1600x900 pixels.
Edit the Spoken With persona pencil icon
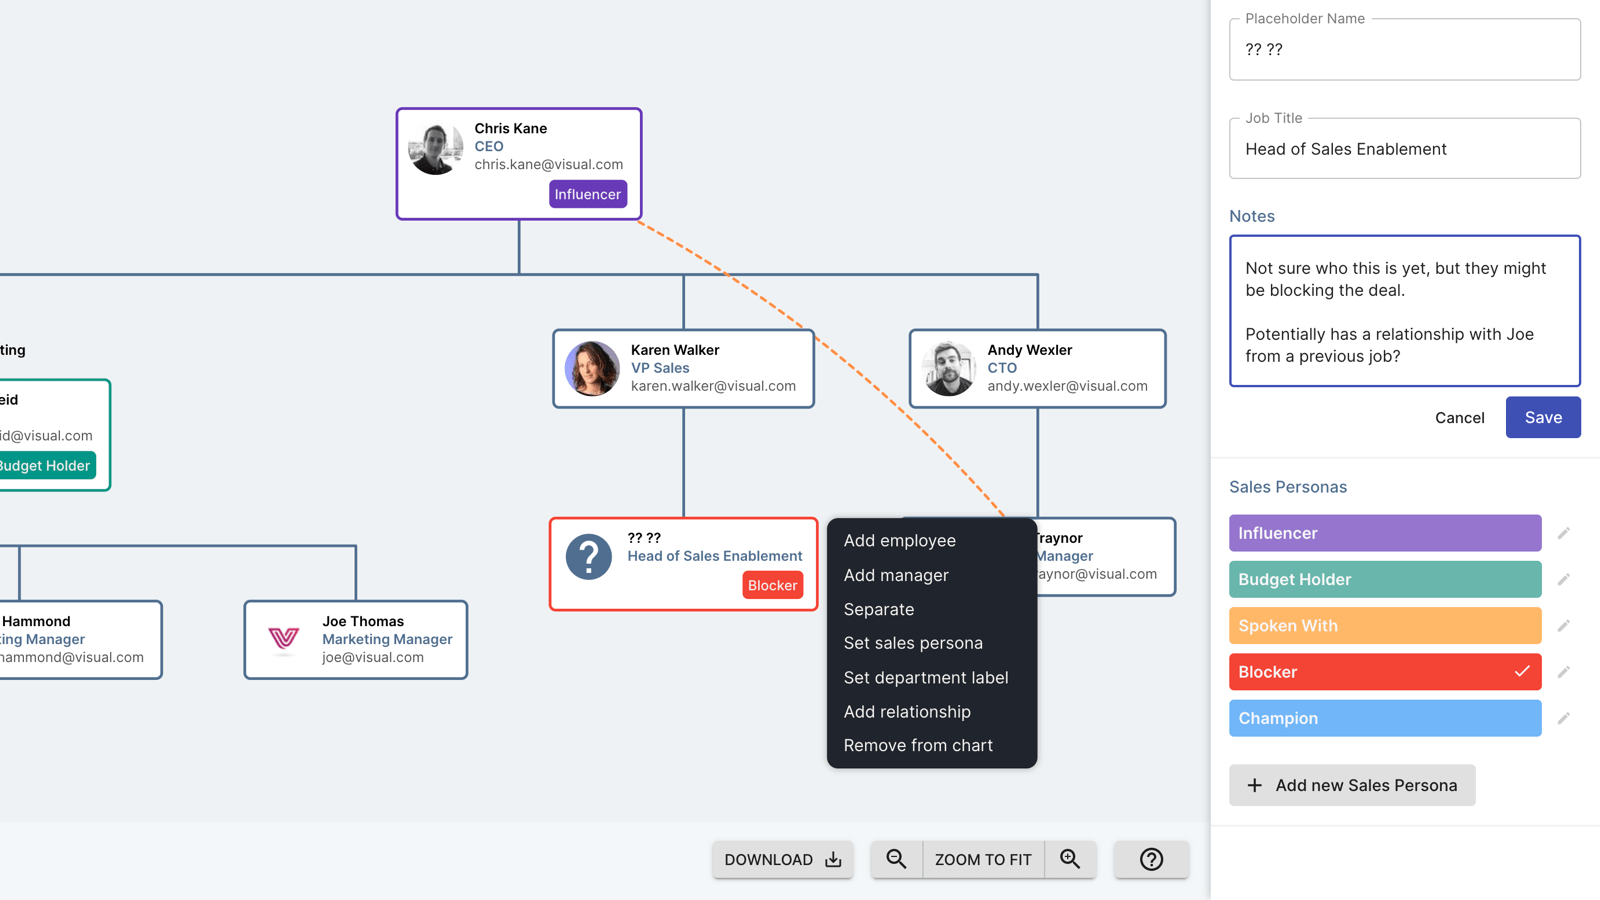click(x=1563, y=625)
